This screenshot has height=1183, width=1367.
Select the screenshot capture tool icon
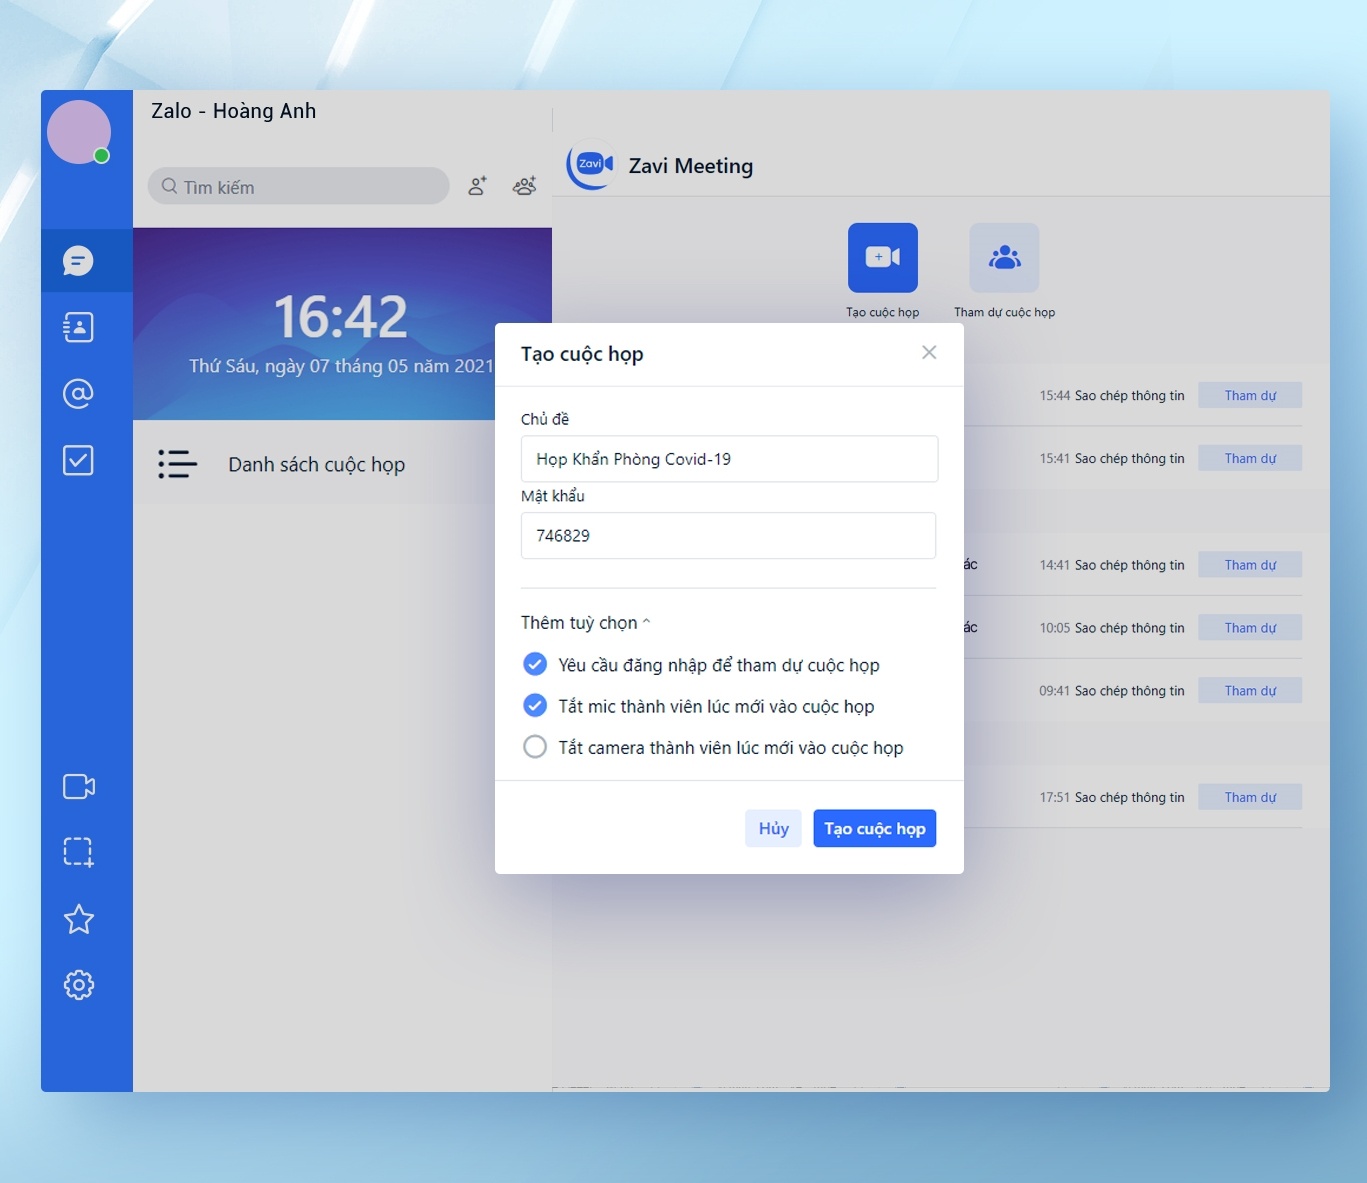pos(78,852)
